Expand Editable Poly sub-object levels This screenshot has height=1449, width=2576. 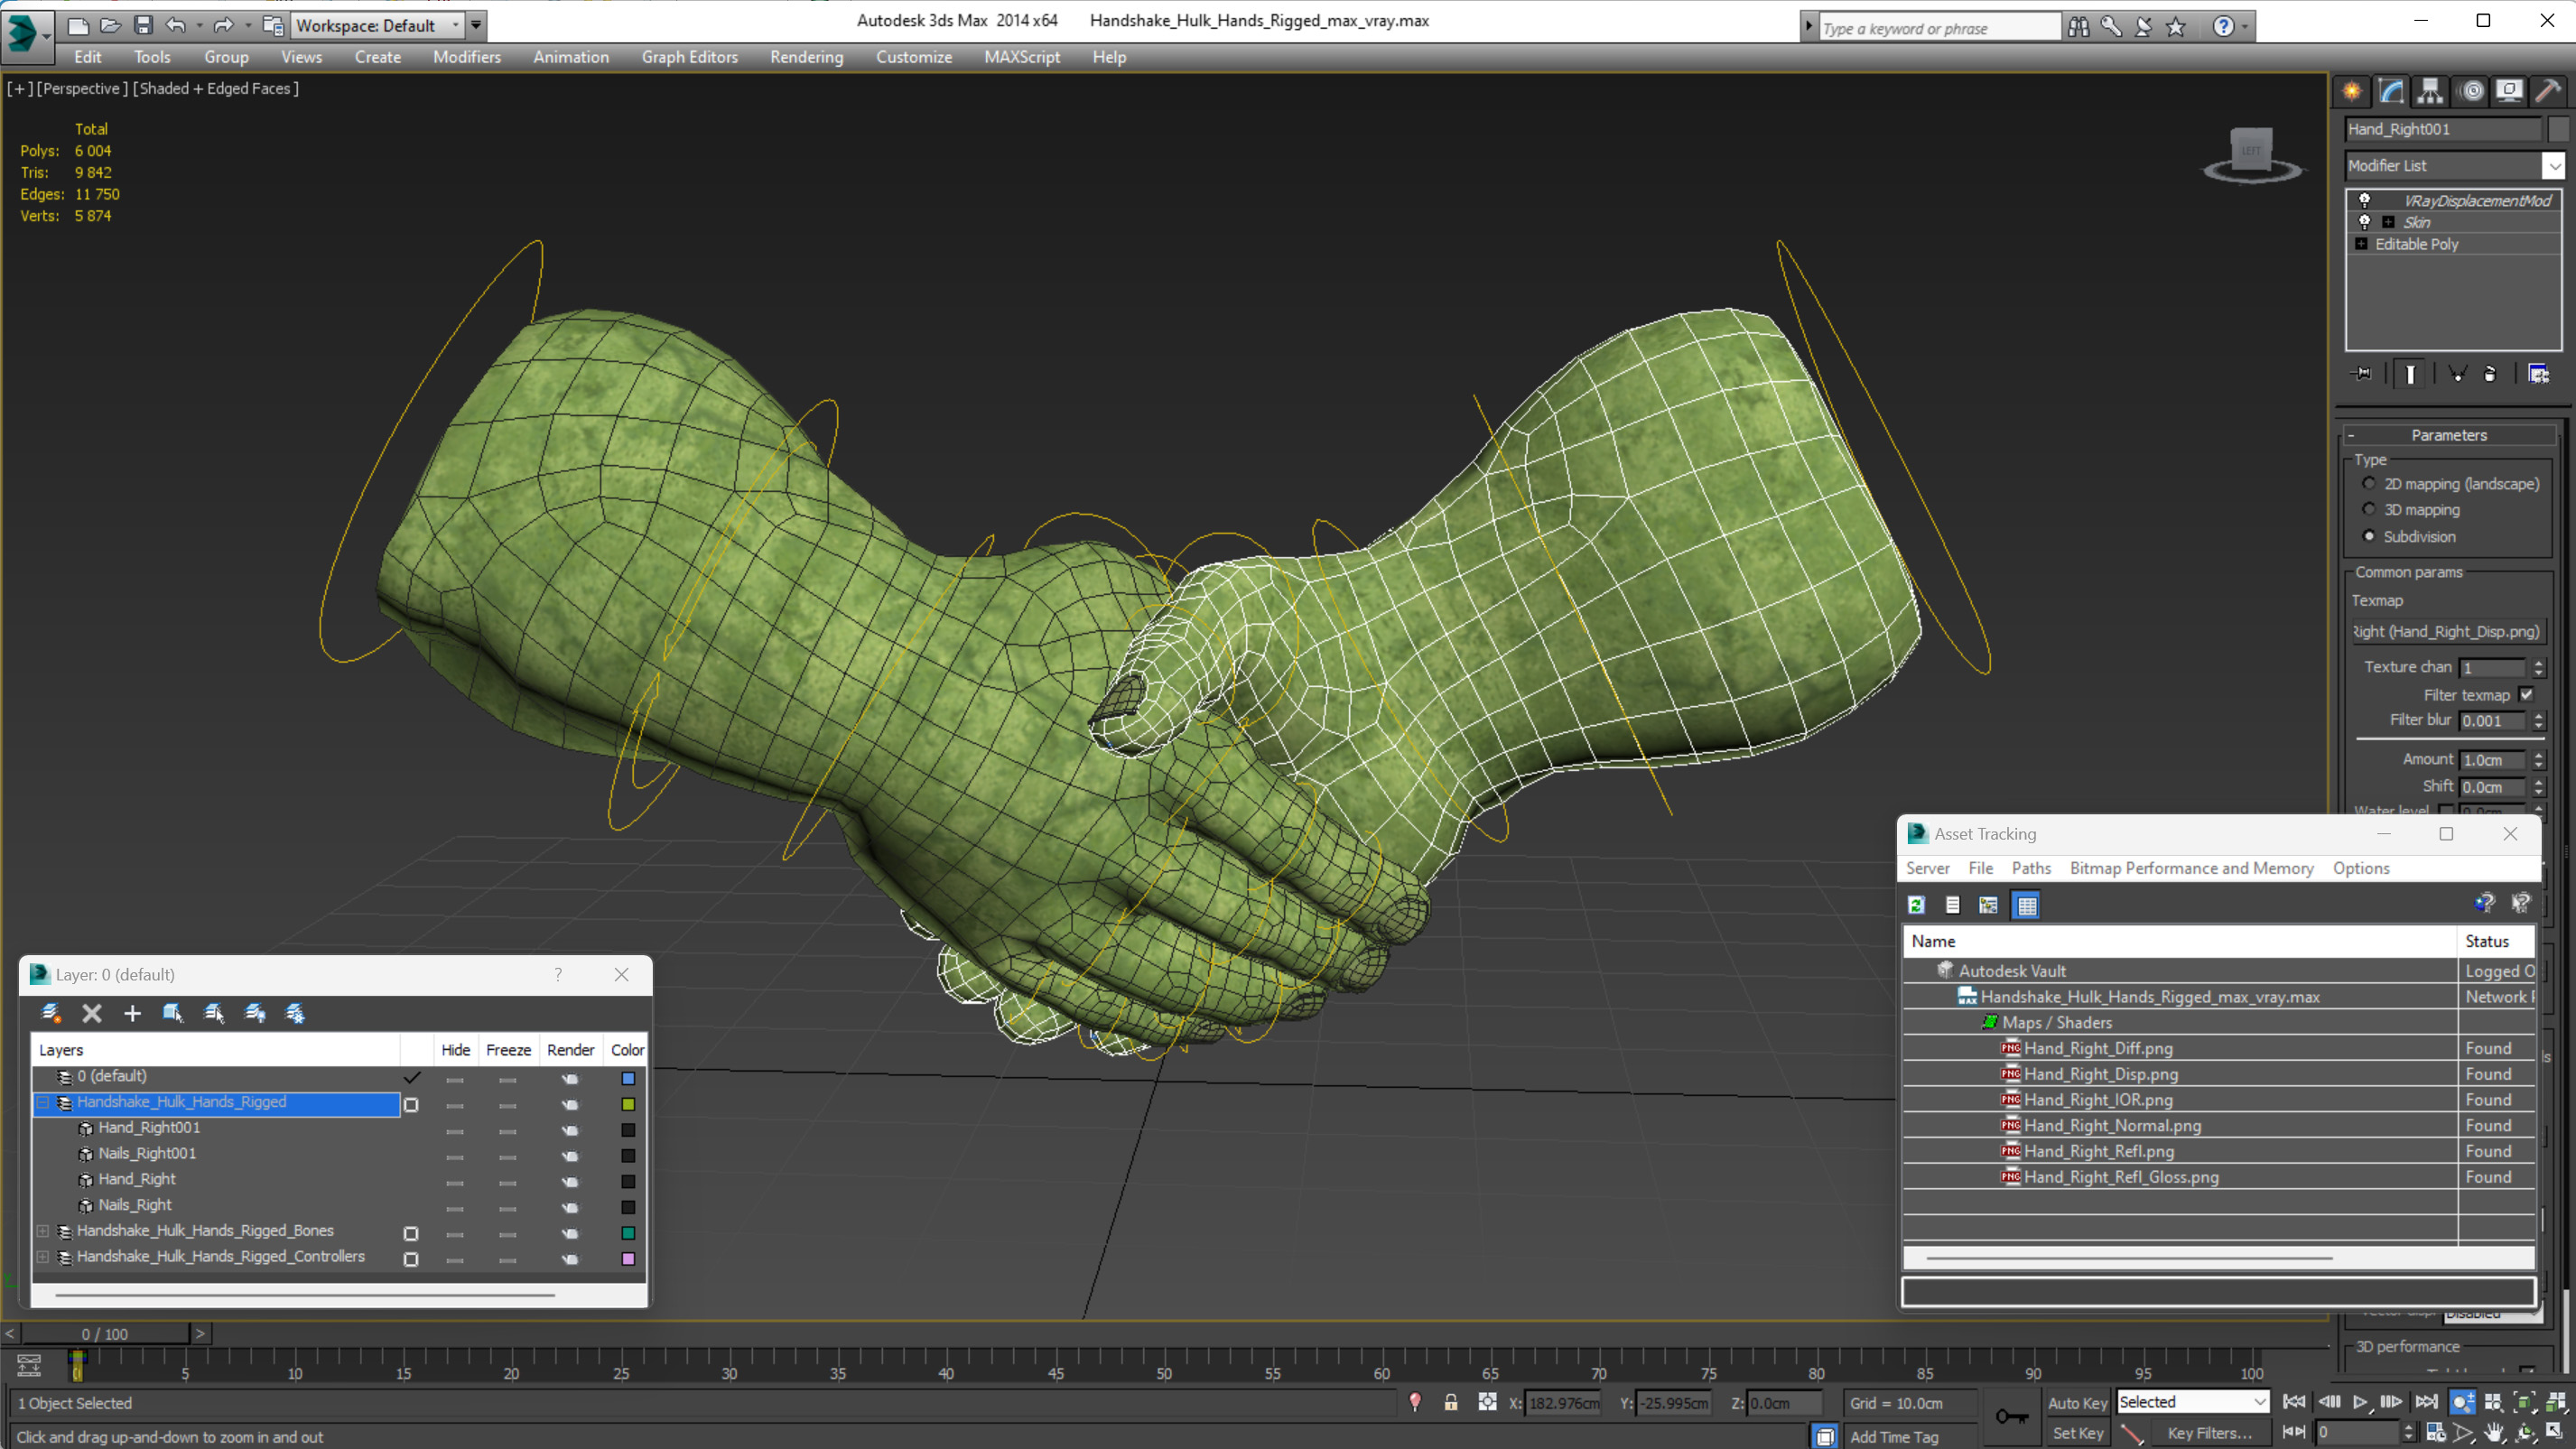2362,244
